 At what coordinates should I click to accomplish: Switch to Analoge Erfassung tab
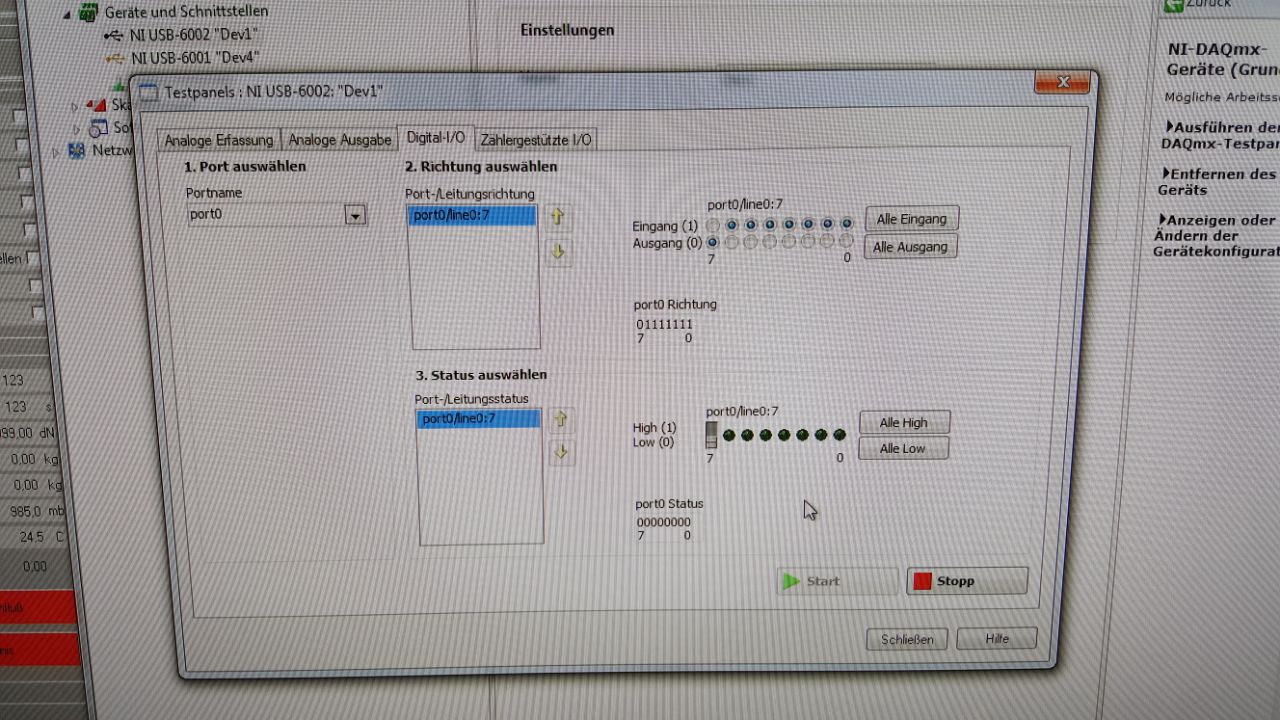click(x=218, y=140)
